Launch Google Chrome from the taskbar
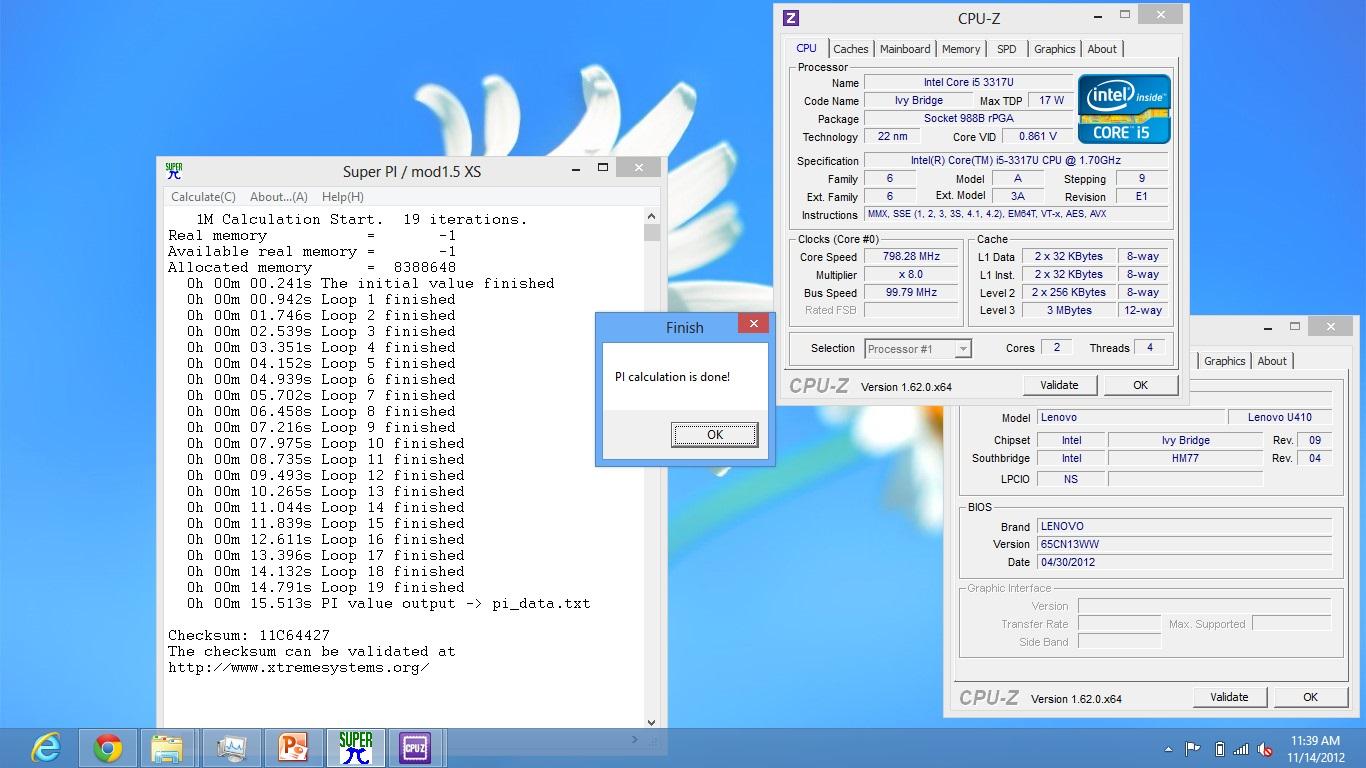 click(x=108, y=747)
